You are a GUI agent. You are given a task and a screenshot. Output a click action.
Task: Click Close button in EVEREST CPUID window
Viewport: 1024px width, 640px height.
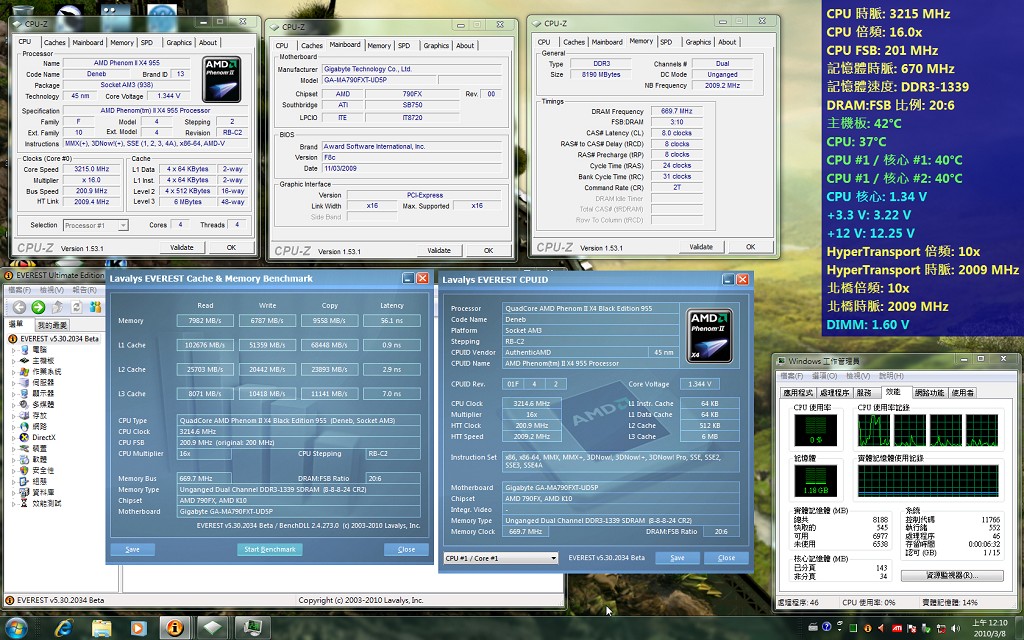tap(726, 558)
